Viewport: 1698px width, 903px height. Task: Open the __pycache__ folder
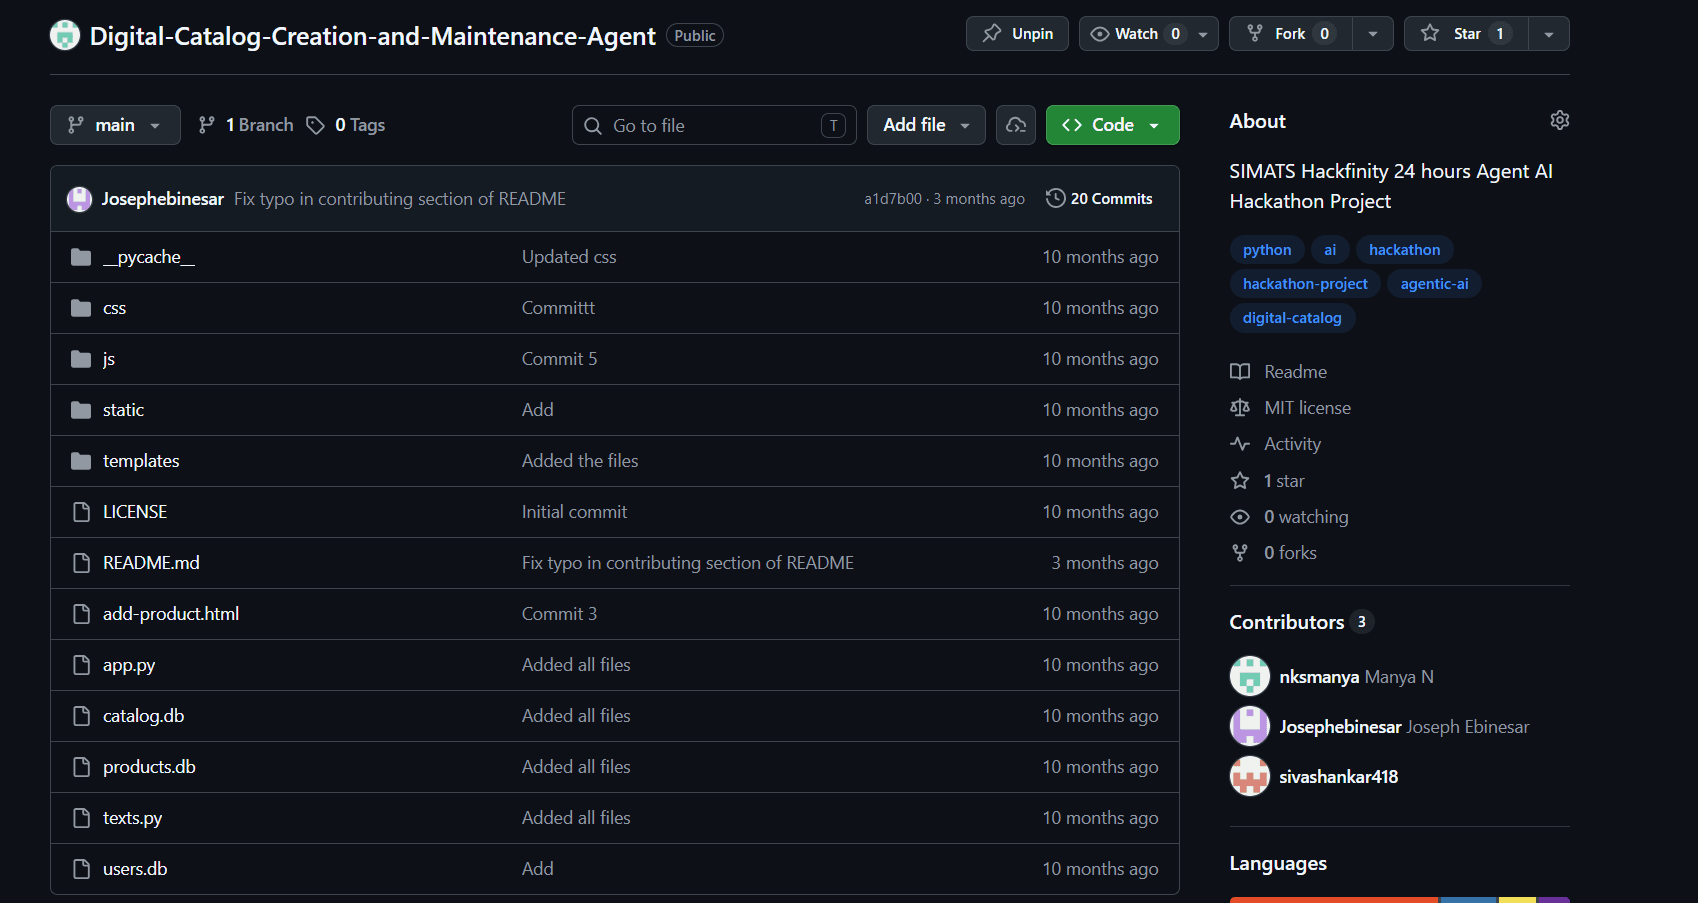click(x=149, y=257)
